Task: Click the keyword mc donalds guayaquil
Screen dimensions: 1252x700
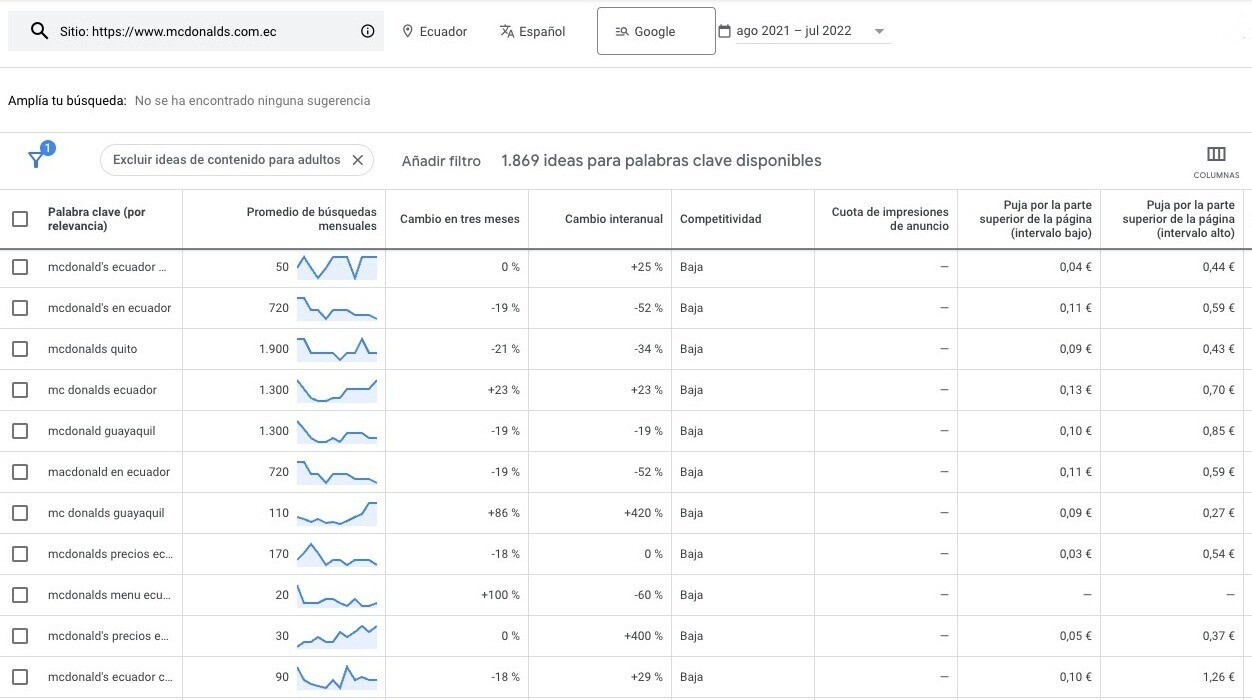Action: coord(106,513)
